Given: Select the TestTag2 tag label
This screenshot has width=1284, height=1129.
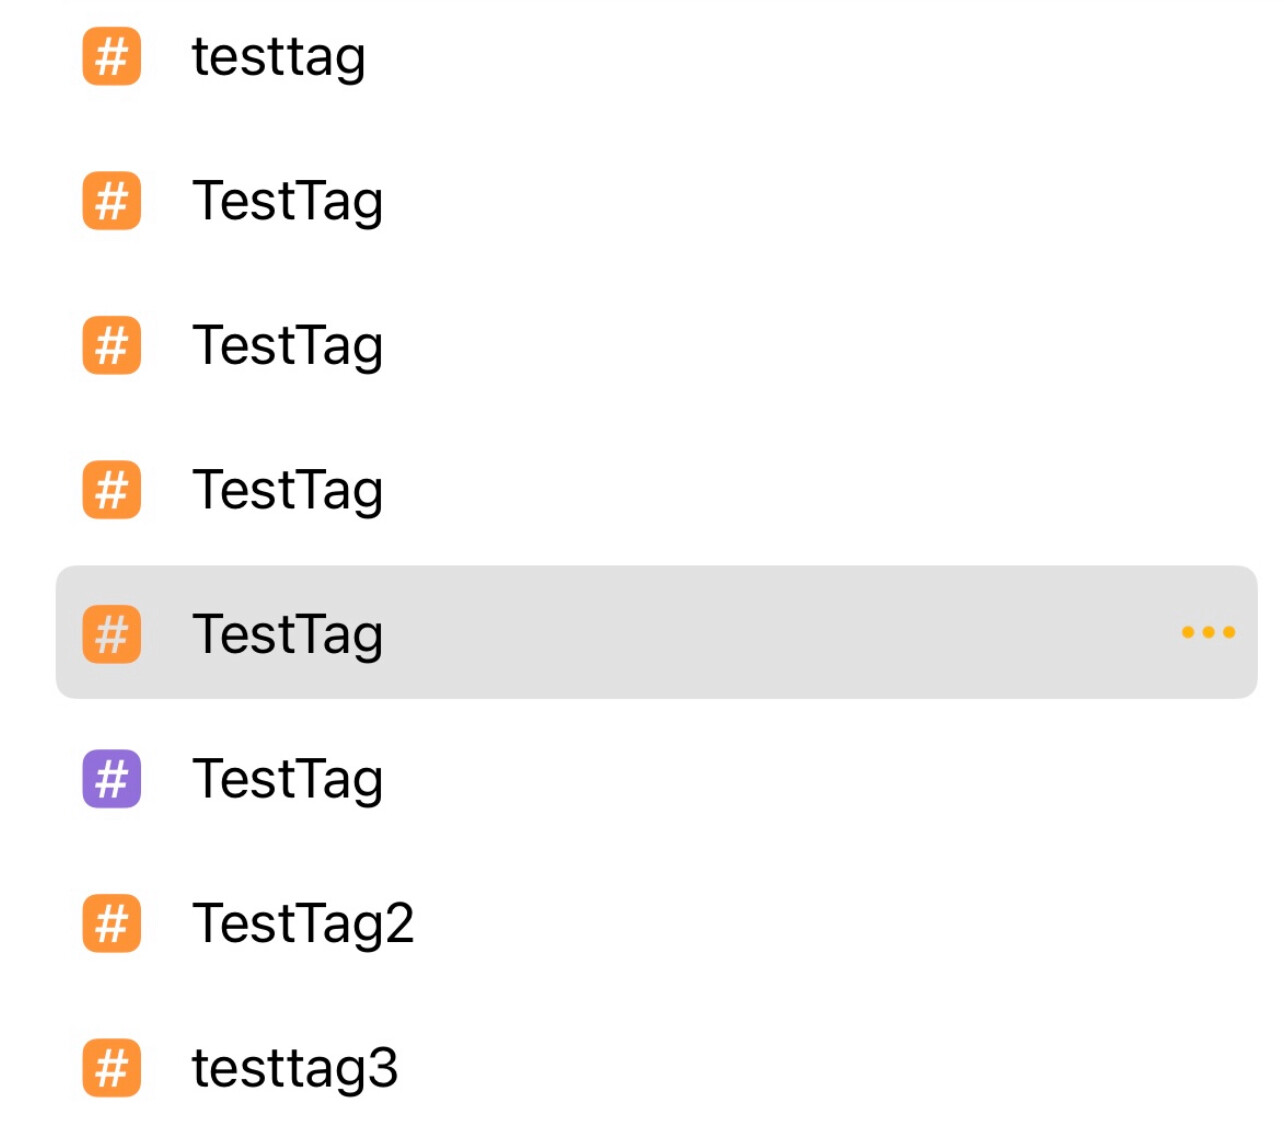Looking at the screenshot, I should tap(303, 923).
